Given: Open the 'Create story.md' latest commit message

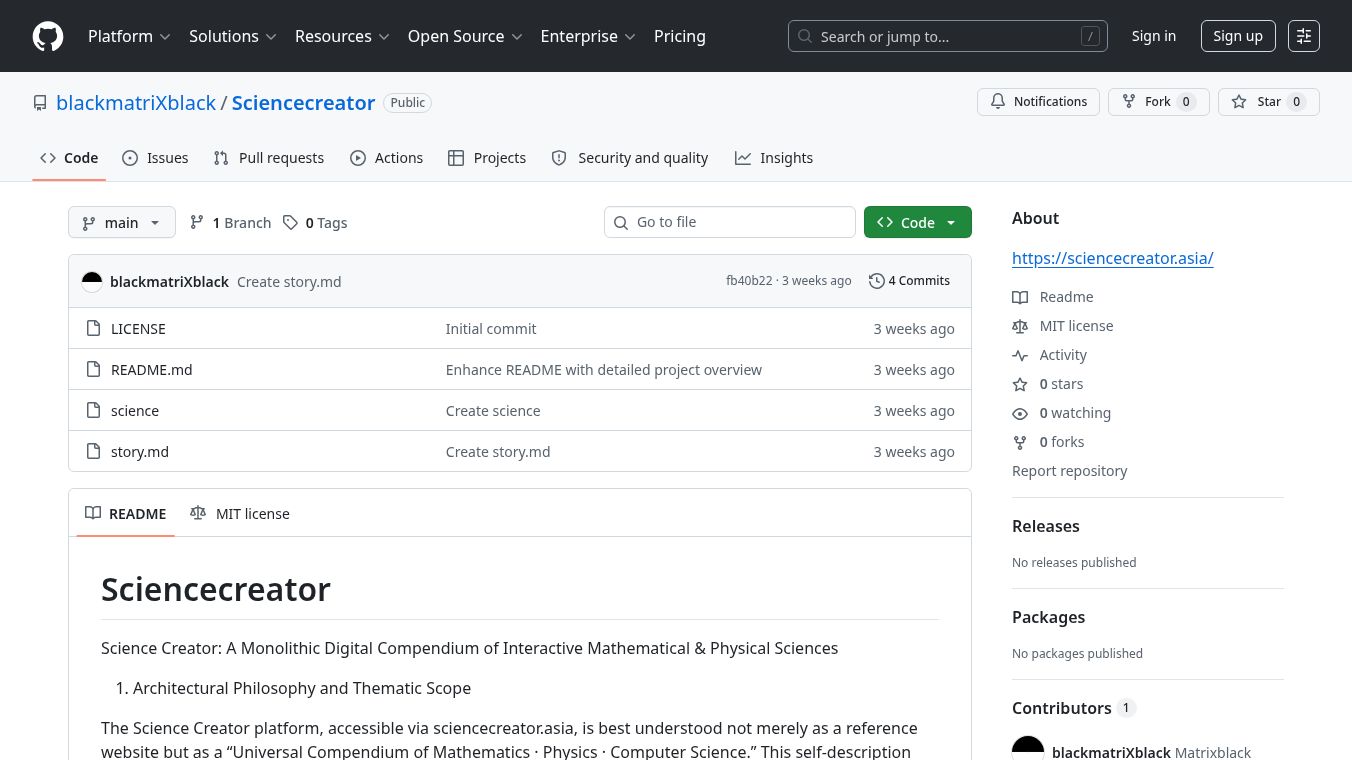Looking at the screenshot, I should click(289, 282).
